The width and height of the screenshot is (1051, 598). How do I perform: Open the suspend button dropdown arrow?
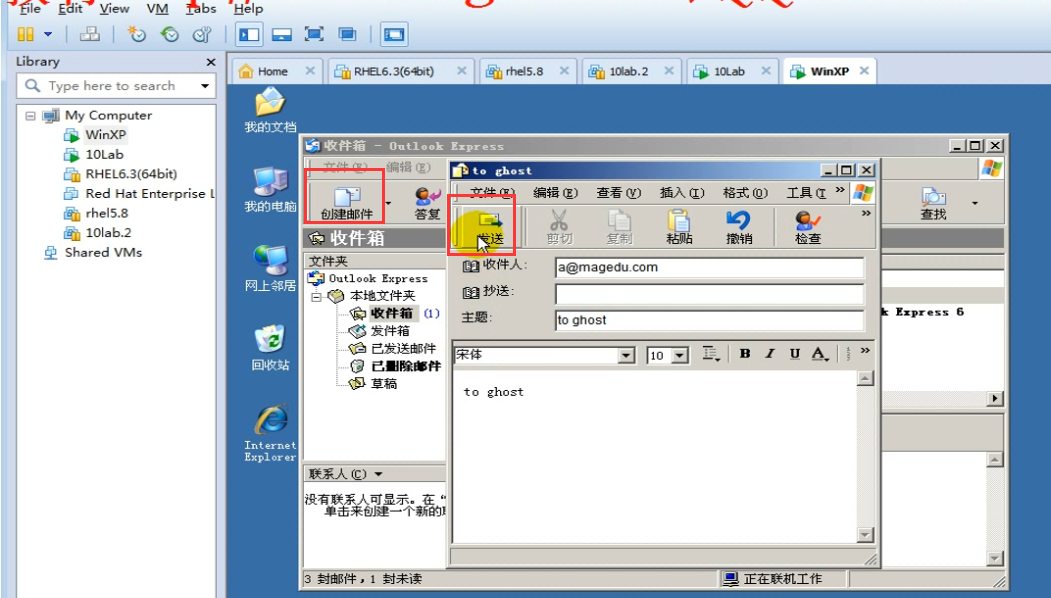tap(48, 34)
